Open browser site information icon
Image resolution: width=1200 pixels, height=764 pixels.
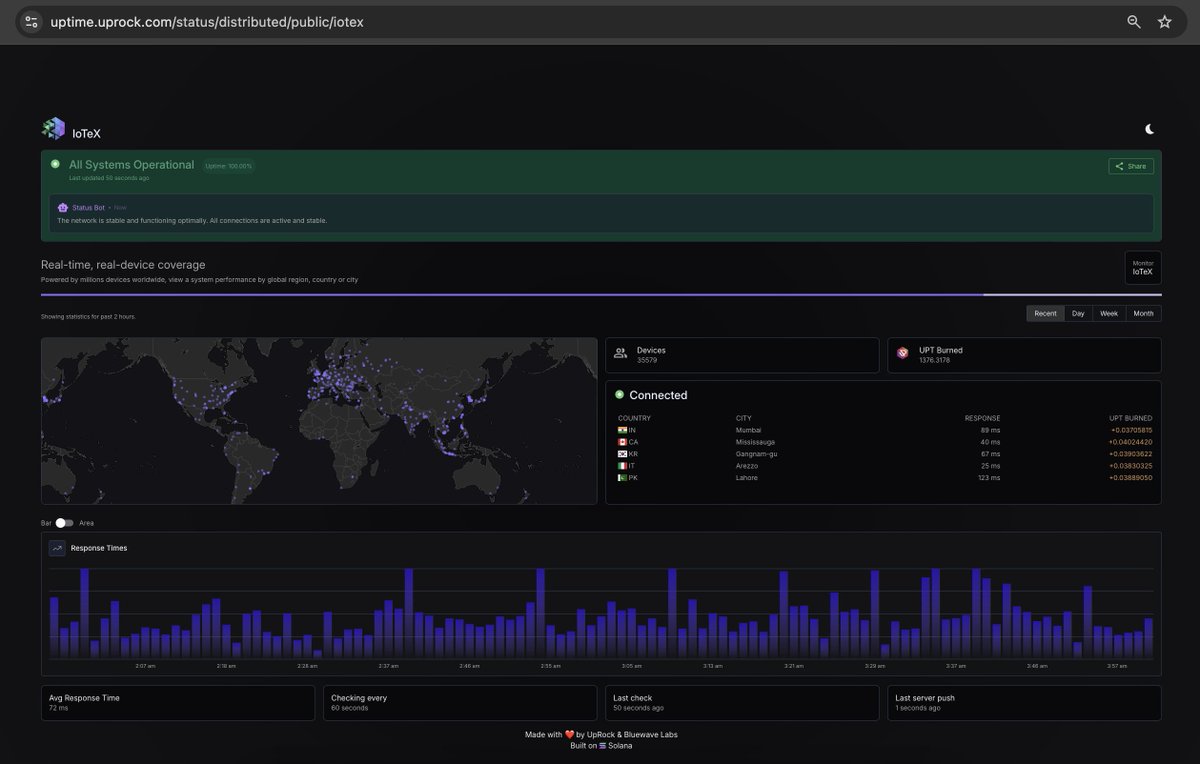point(31,21)
